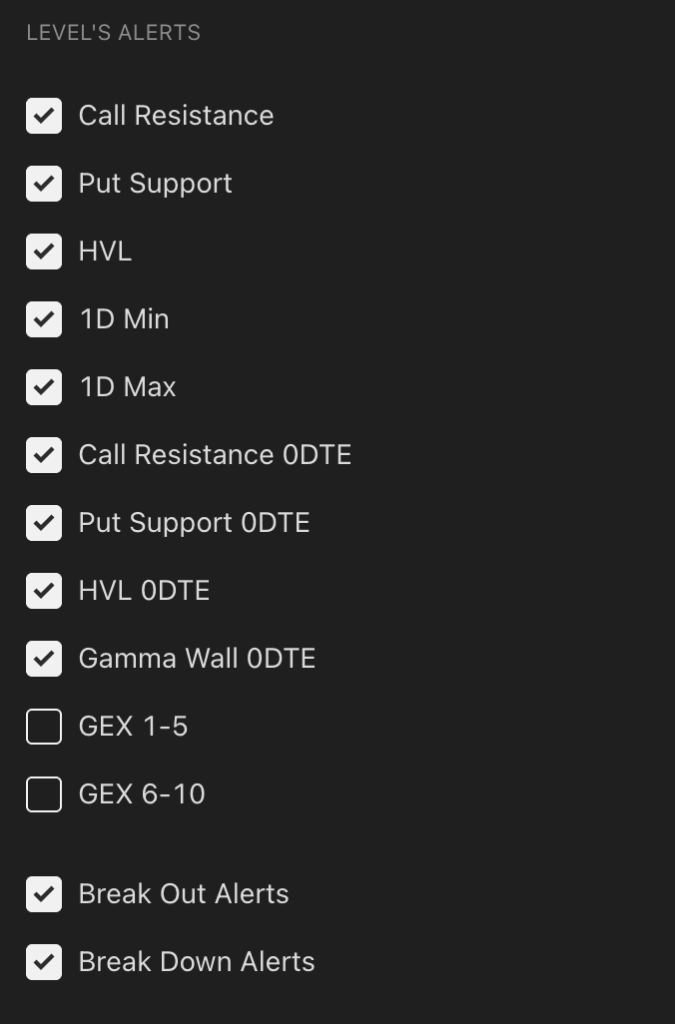Click the HVL label text
The width and height of the screenshot is (675, 1024).
pyautogui.click(x=105, y=251)
